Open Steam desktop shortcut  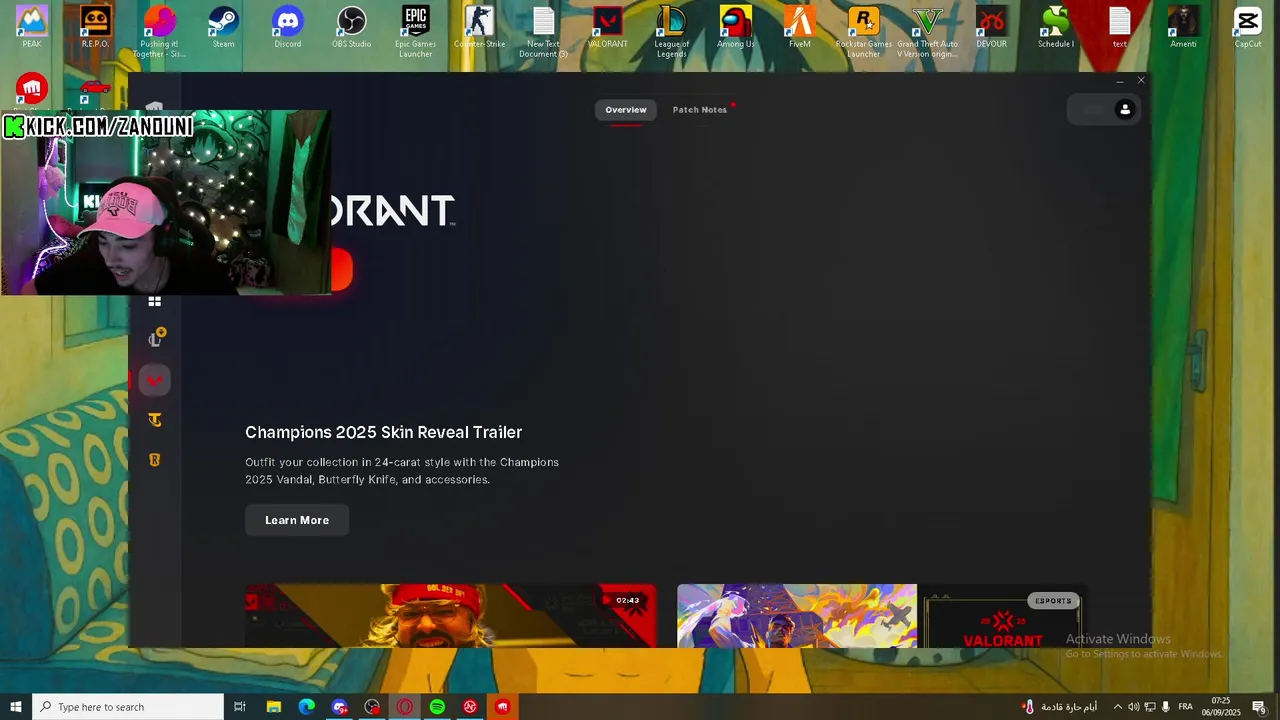point(224,27)
